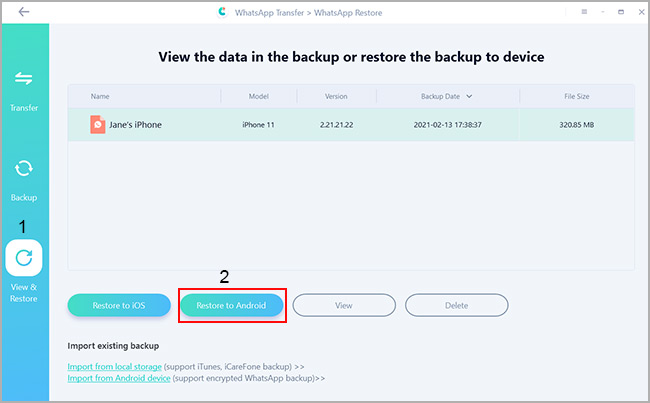The height and width of the screenshot is (403, 650).
Task: Open Import from local storage link
Action: click(x=117, y=367)
